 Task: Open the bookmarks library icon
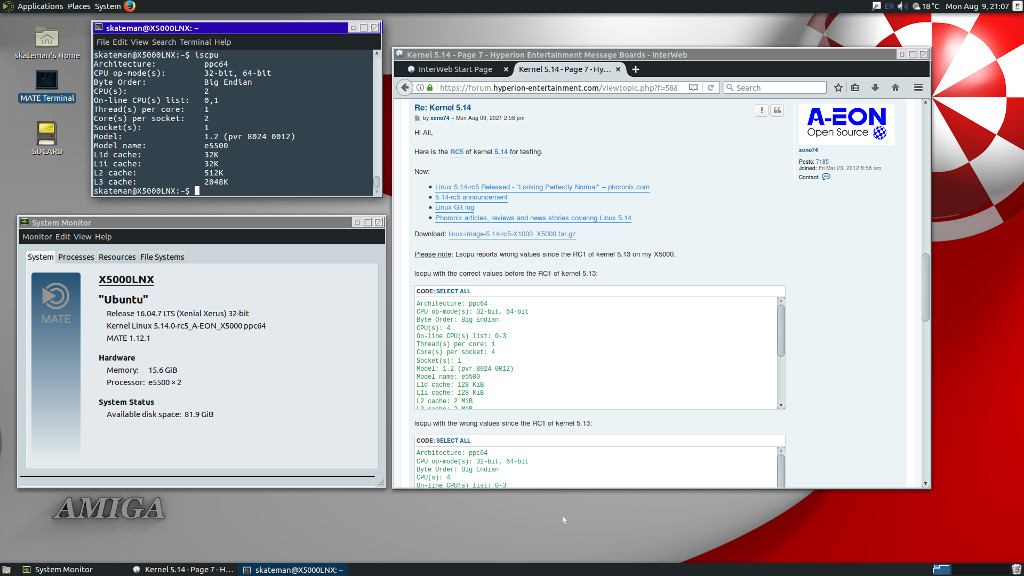click(855, 88)
